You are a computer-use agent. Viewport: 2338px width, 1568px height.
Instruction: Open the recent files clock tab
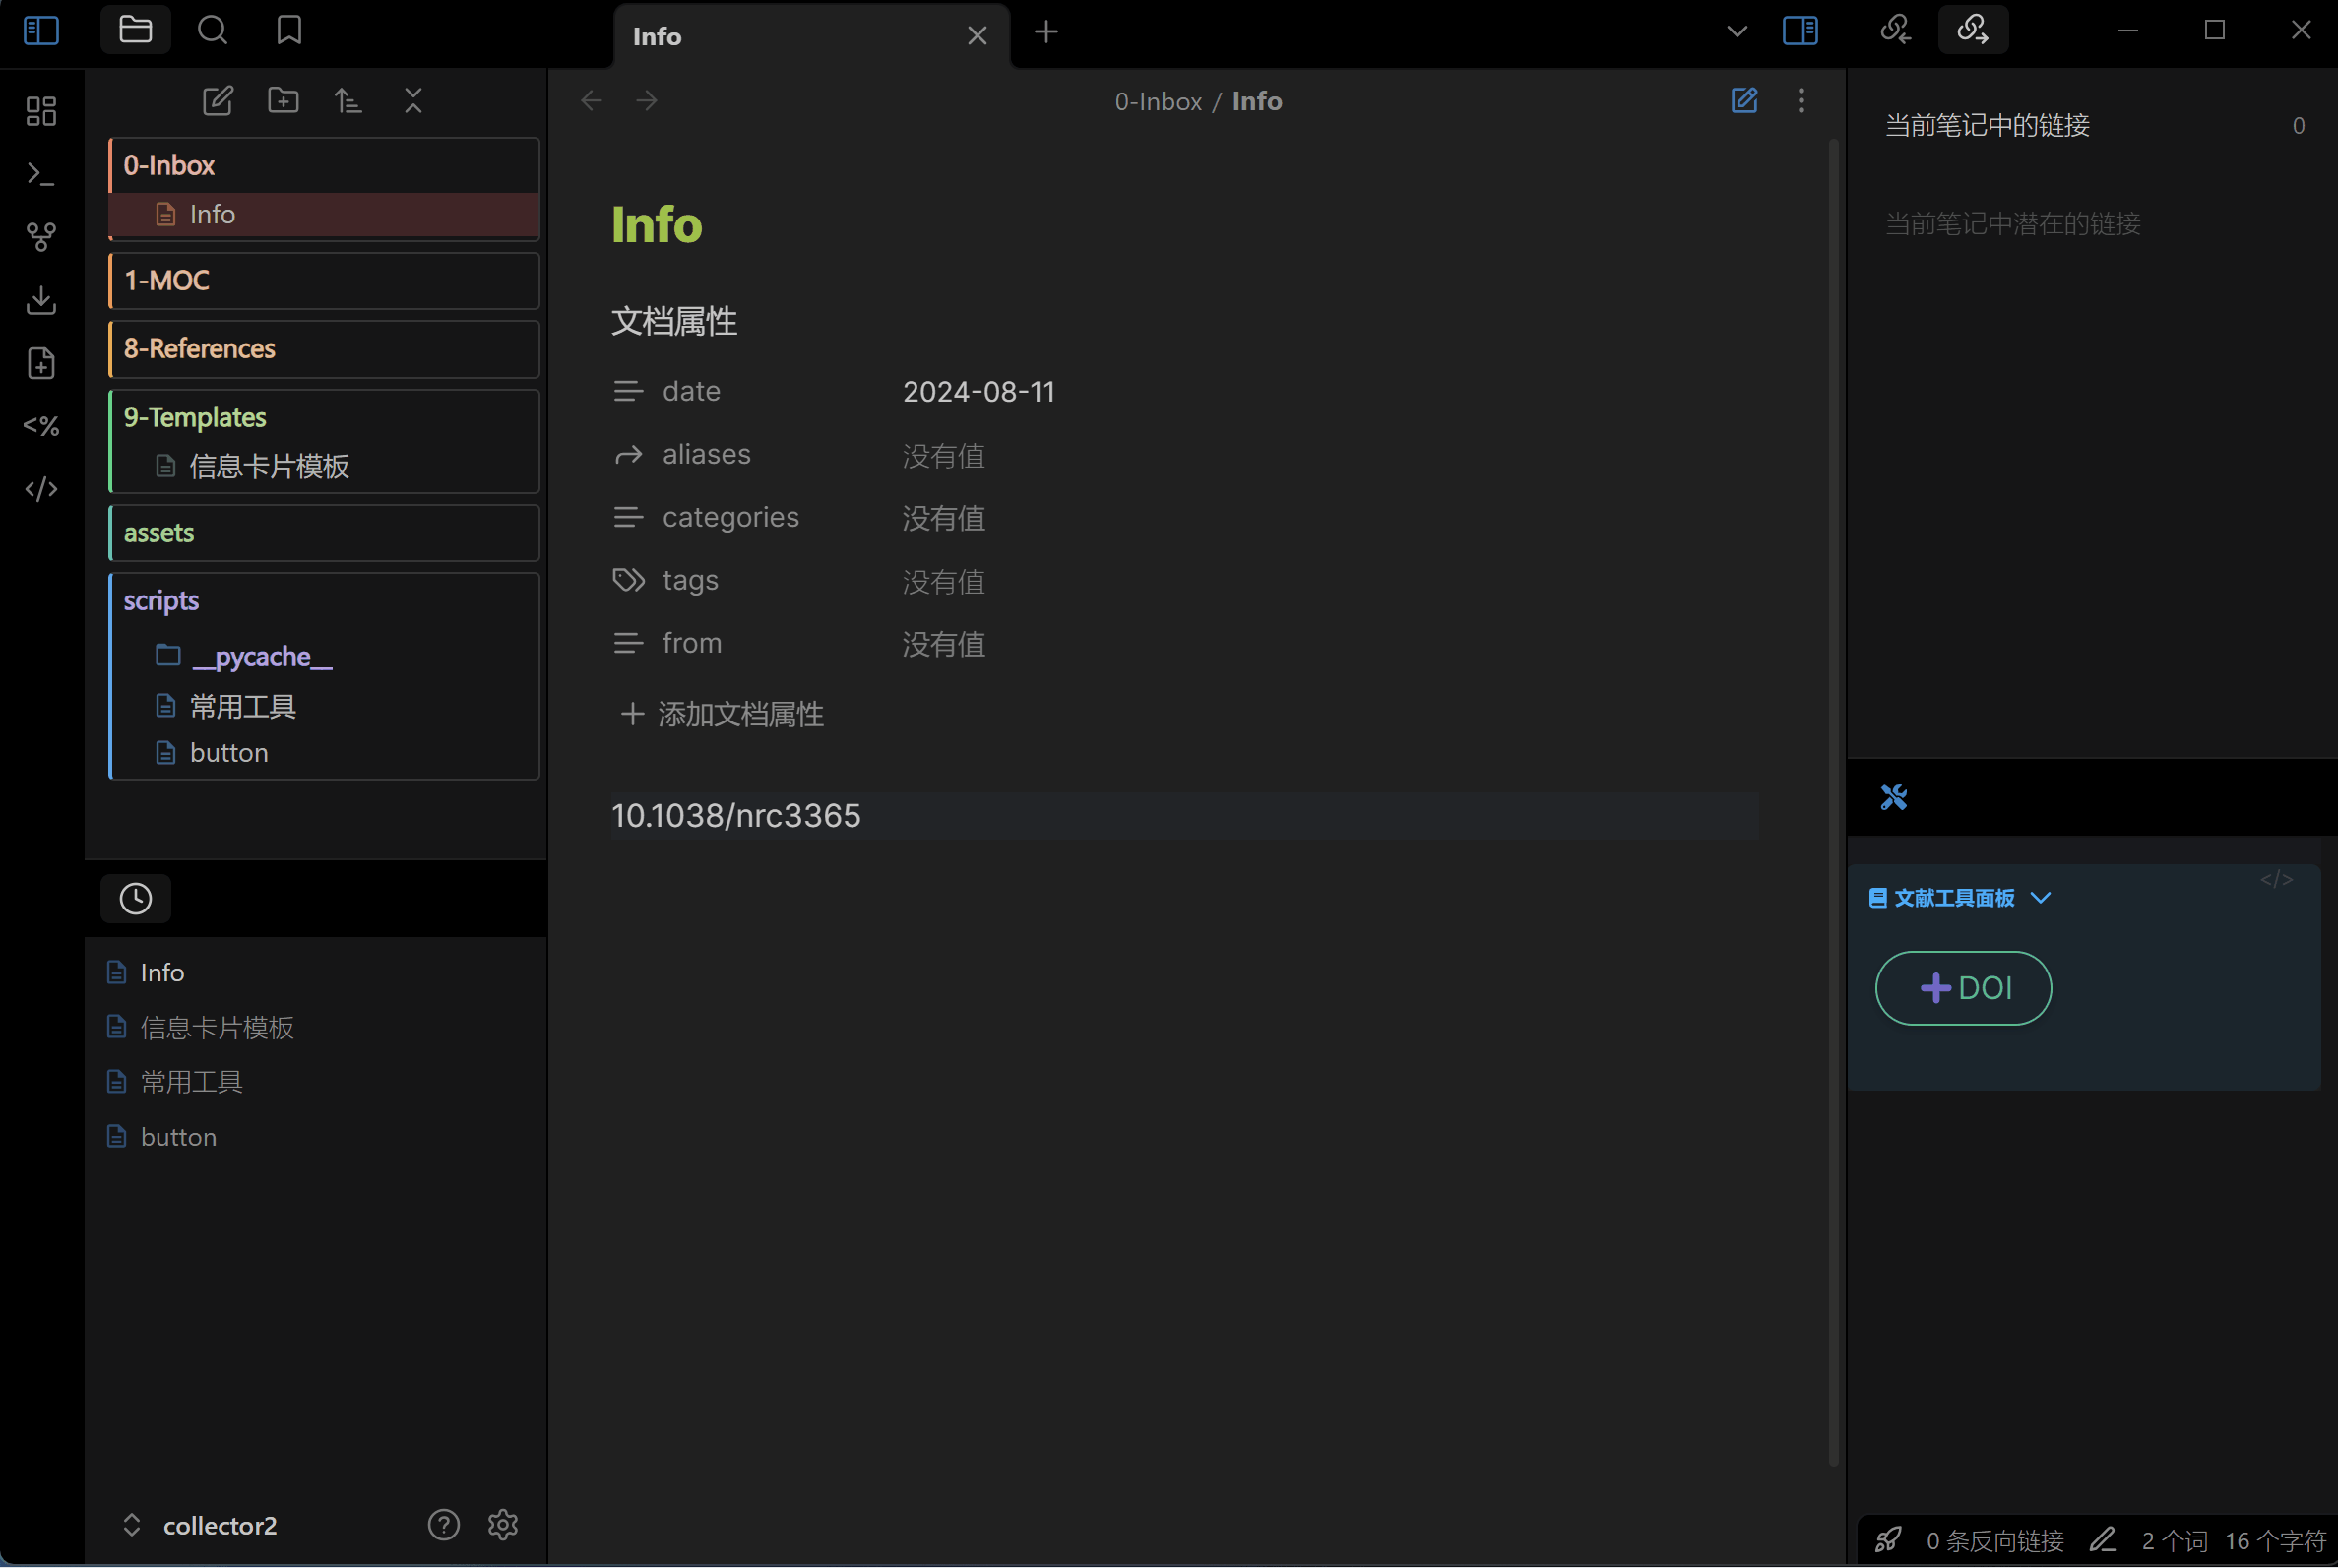click(x=136, y=899)
